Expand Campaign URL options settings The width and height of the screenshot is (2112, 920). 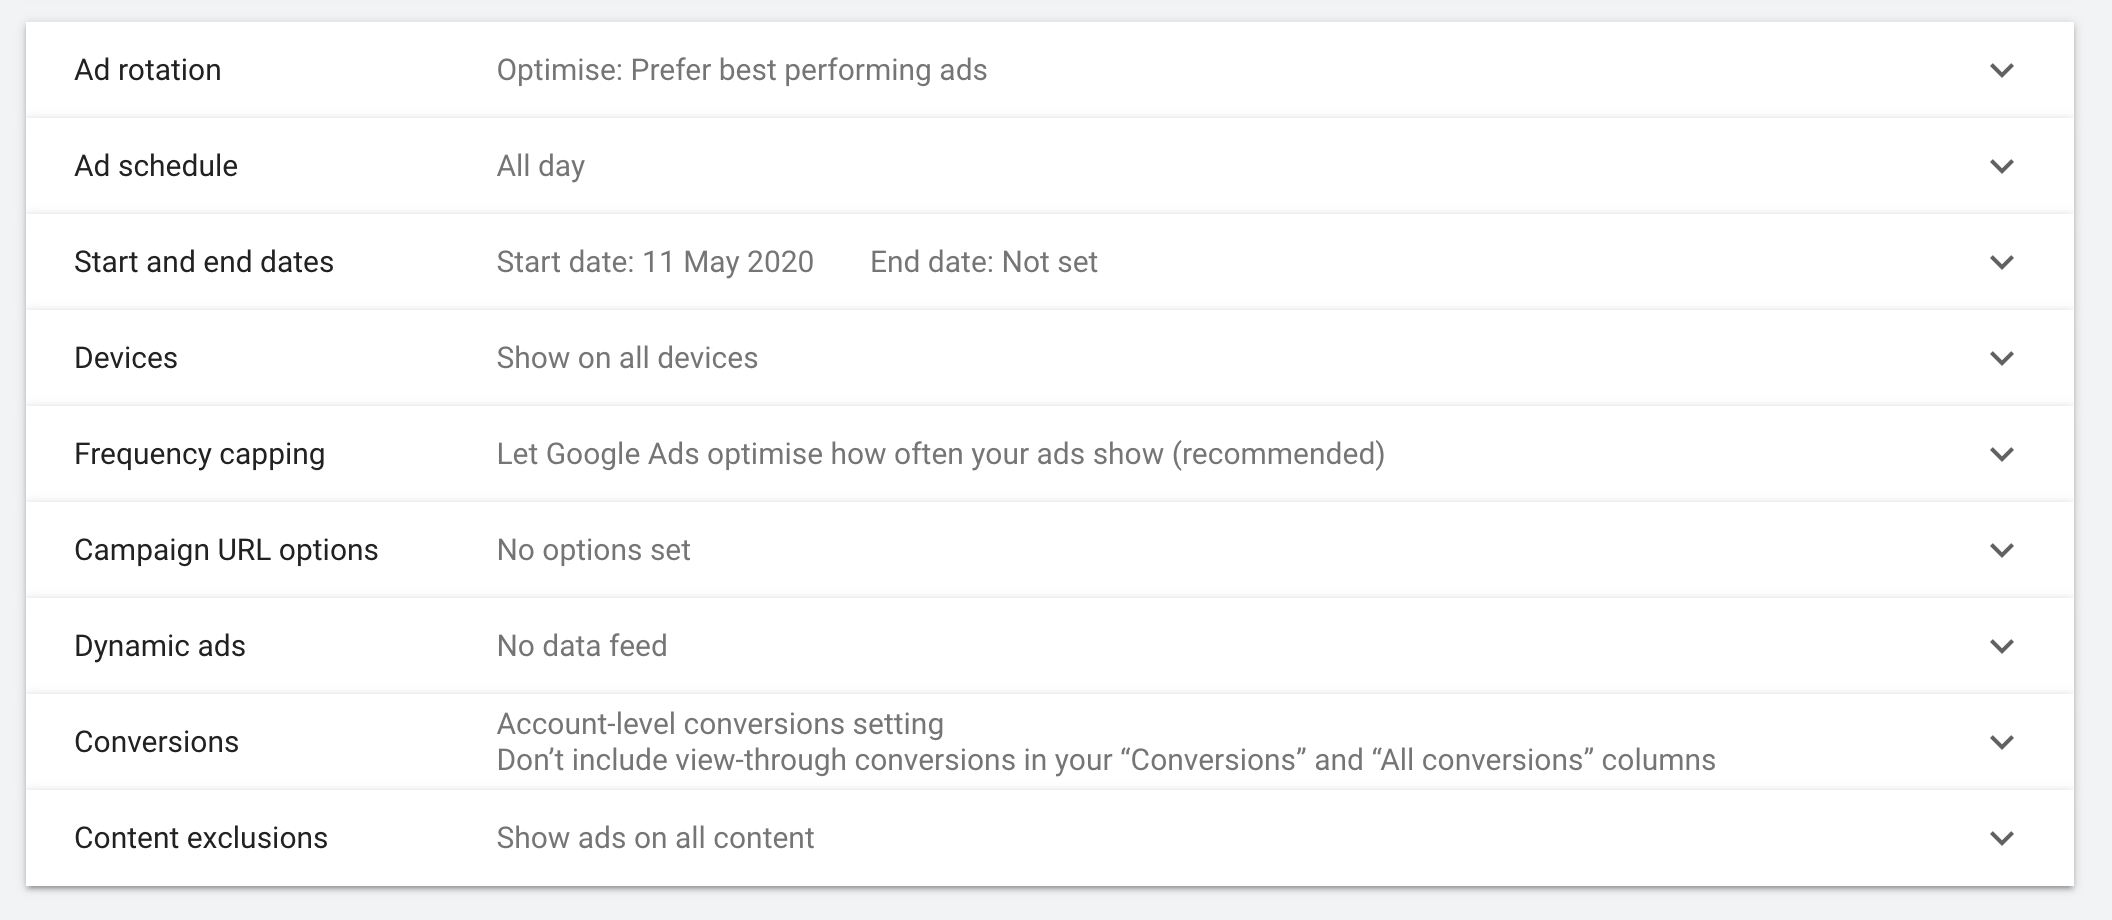2002,550
